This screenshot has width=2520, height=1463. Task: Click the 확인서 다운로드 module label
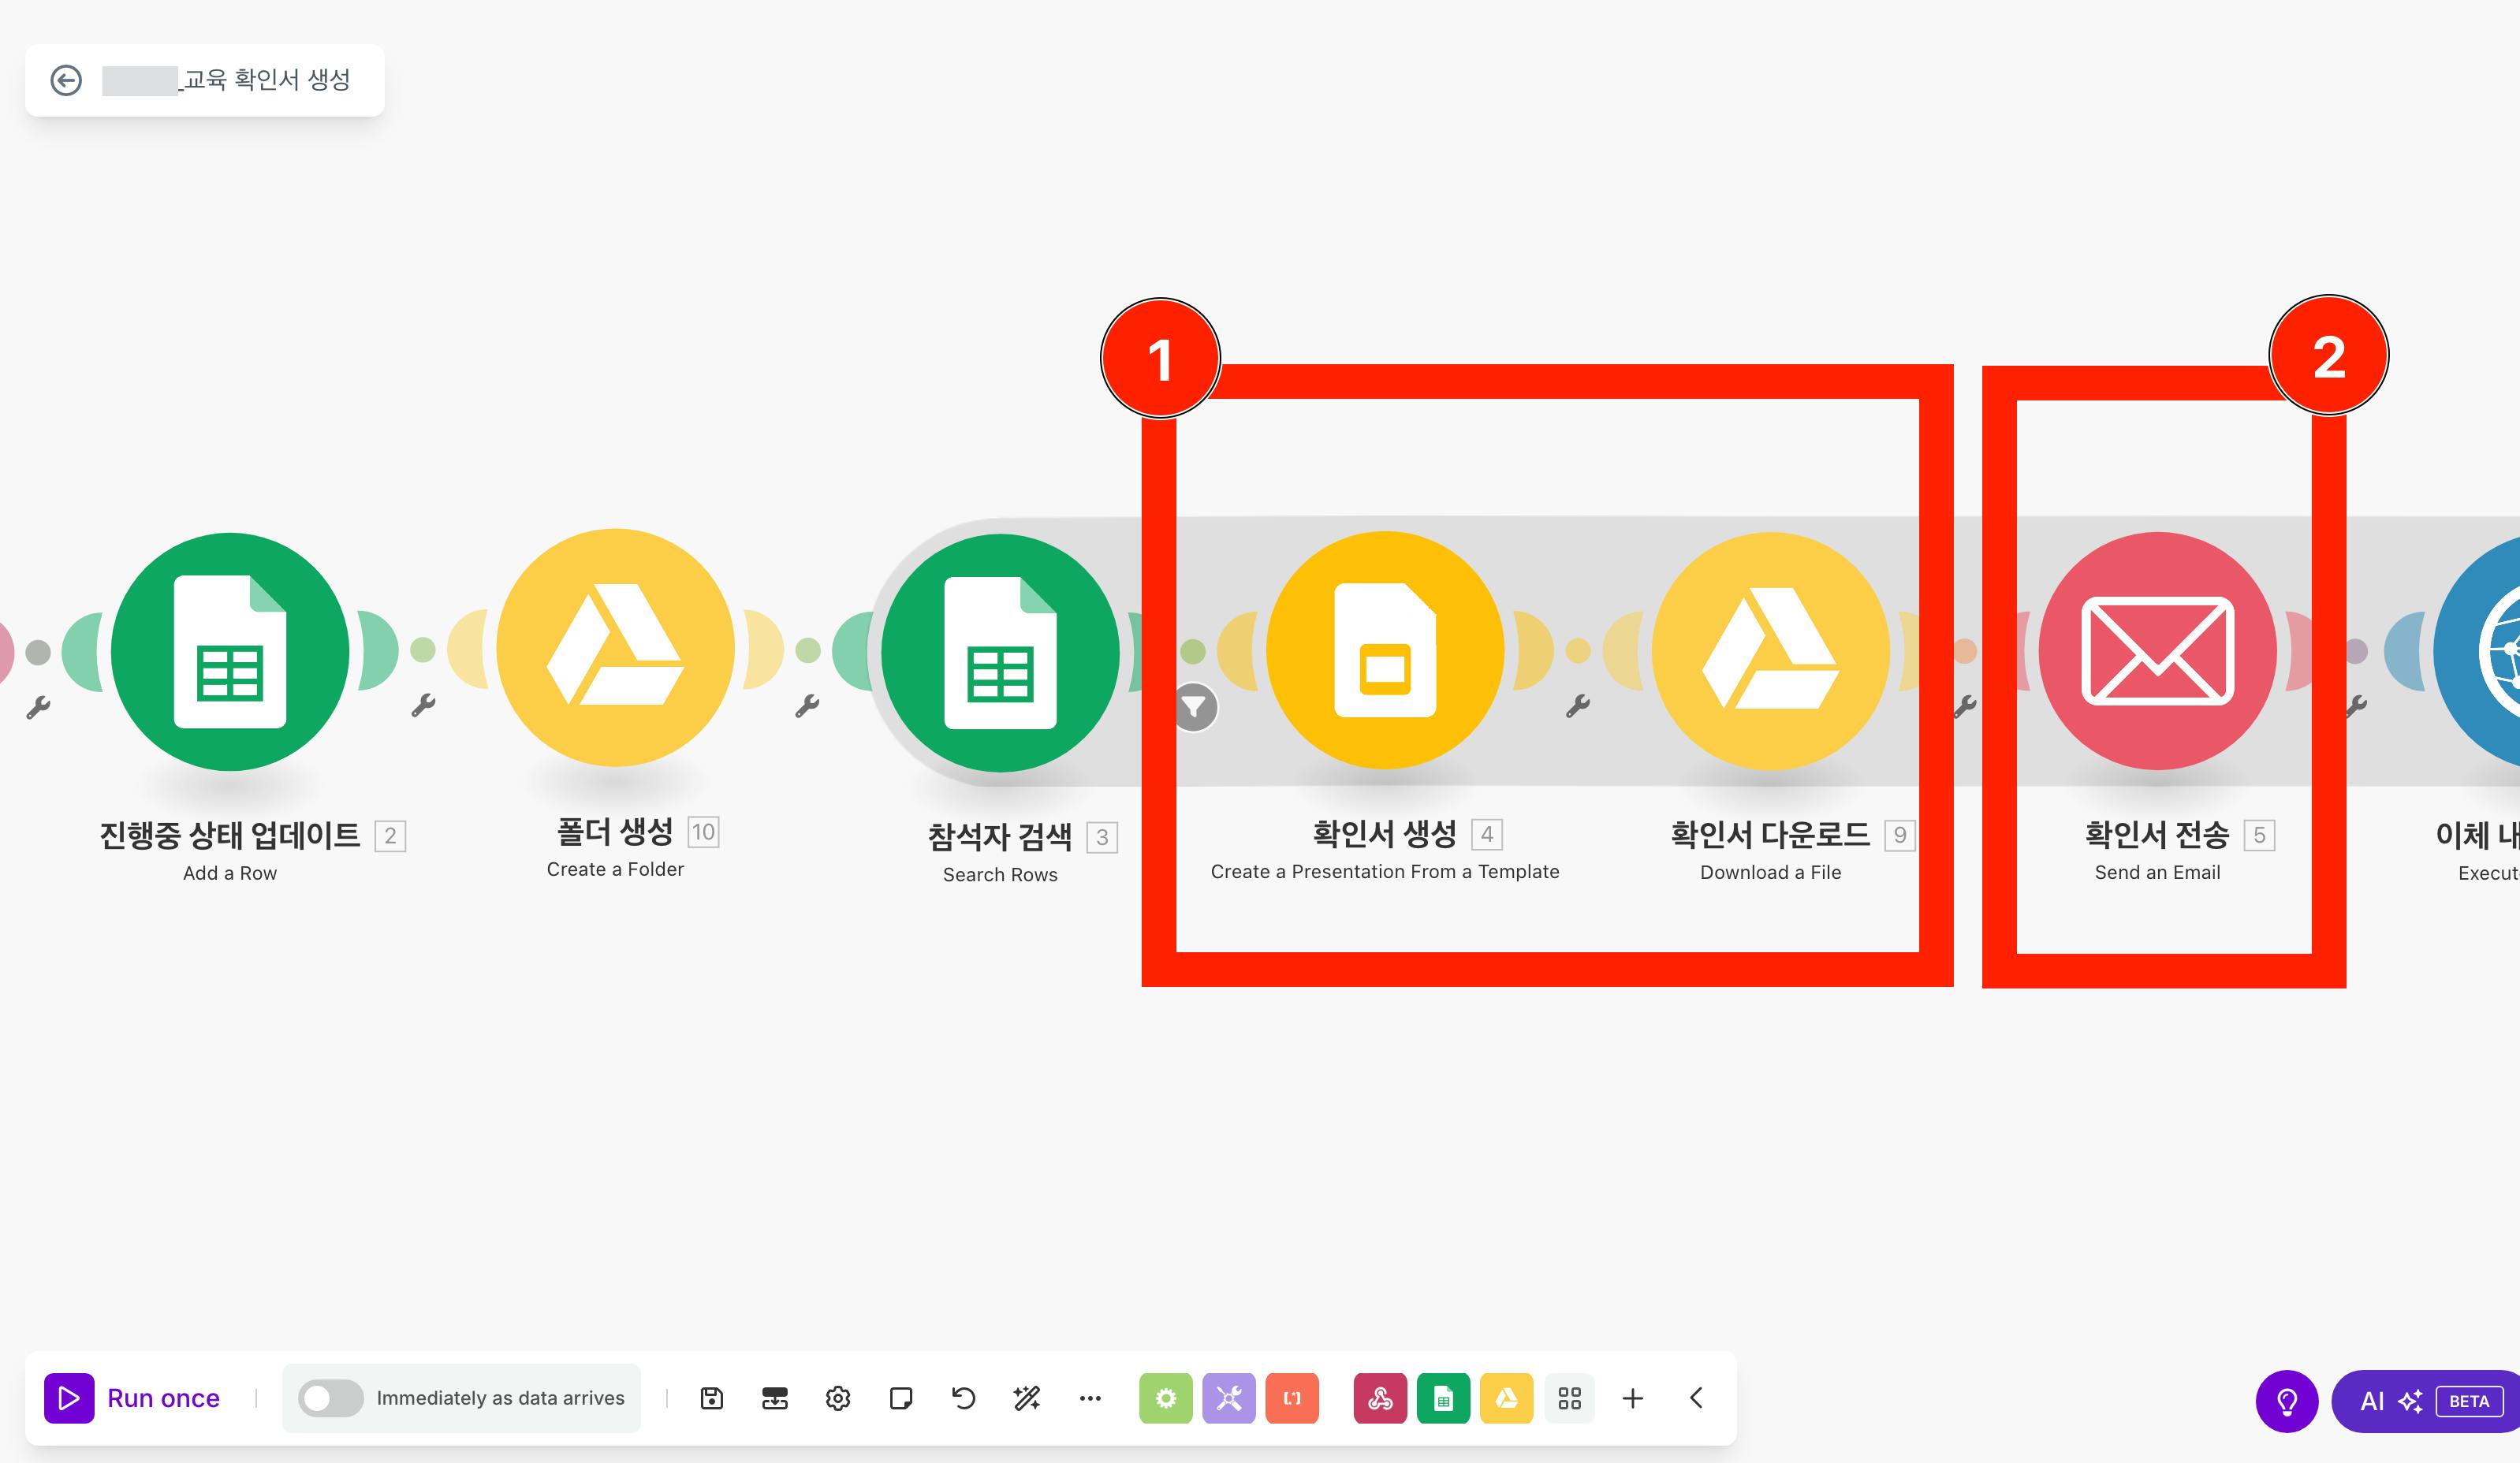1770,835
